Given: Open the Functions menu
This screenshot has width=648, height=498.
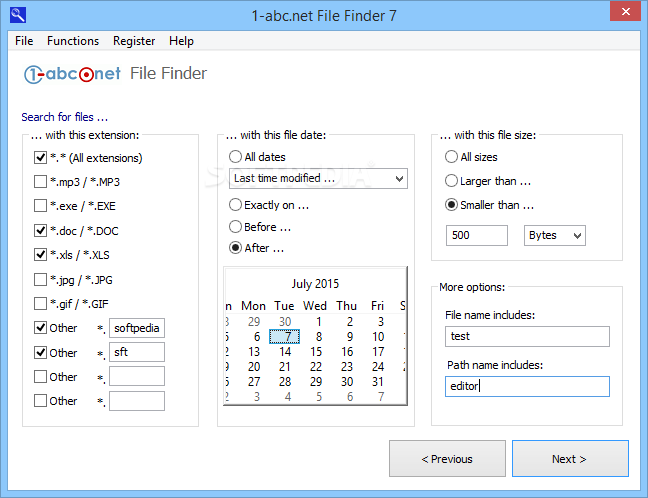Looking at the screenshot, I should [73, 41].
